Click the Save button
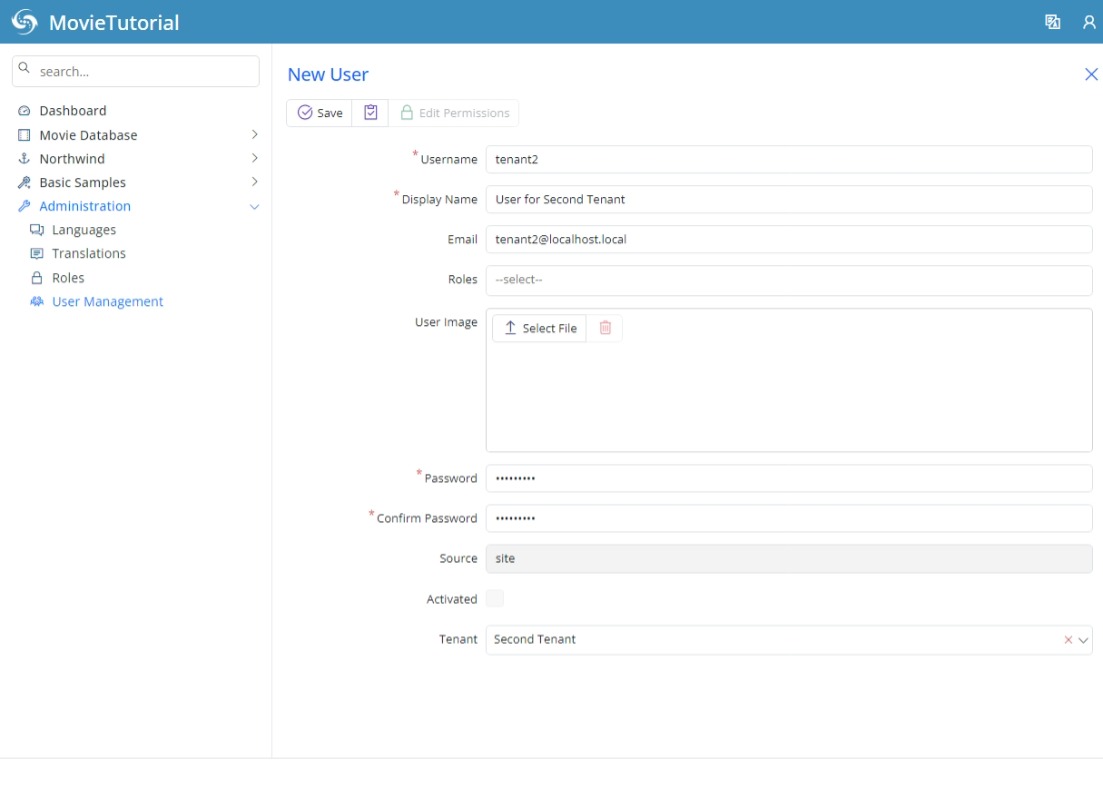Screen dimensions: 1103x800 320,112
